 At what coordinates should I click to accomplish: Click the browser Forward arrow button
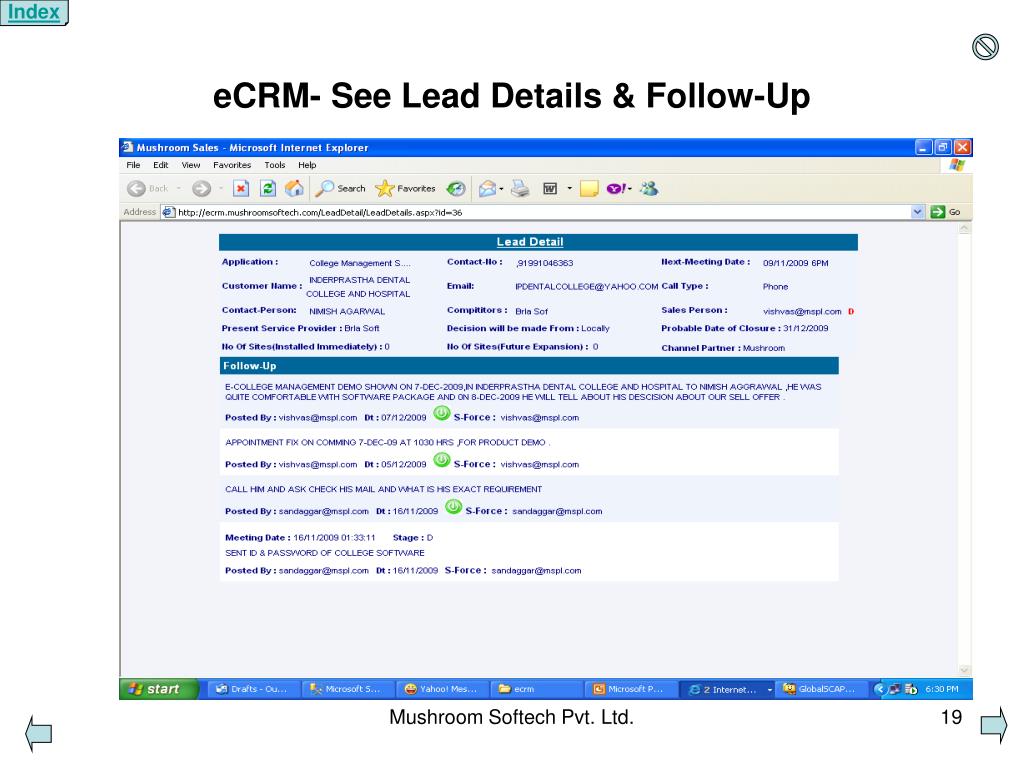pyautogui.click(x=201, y=189)
